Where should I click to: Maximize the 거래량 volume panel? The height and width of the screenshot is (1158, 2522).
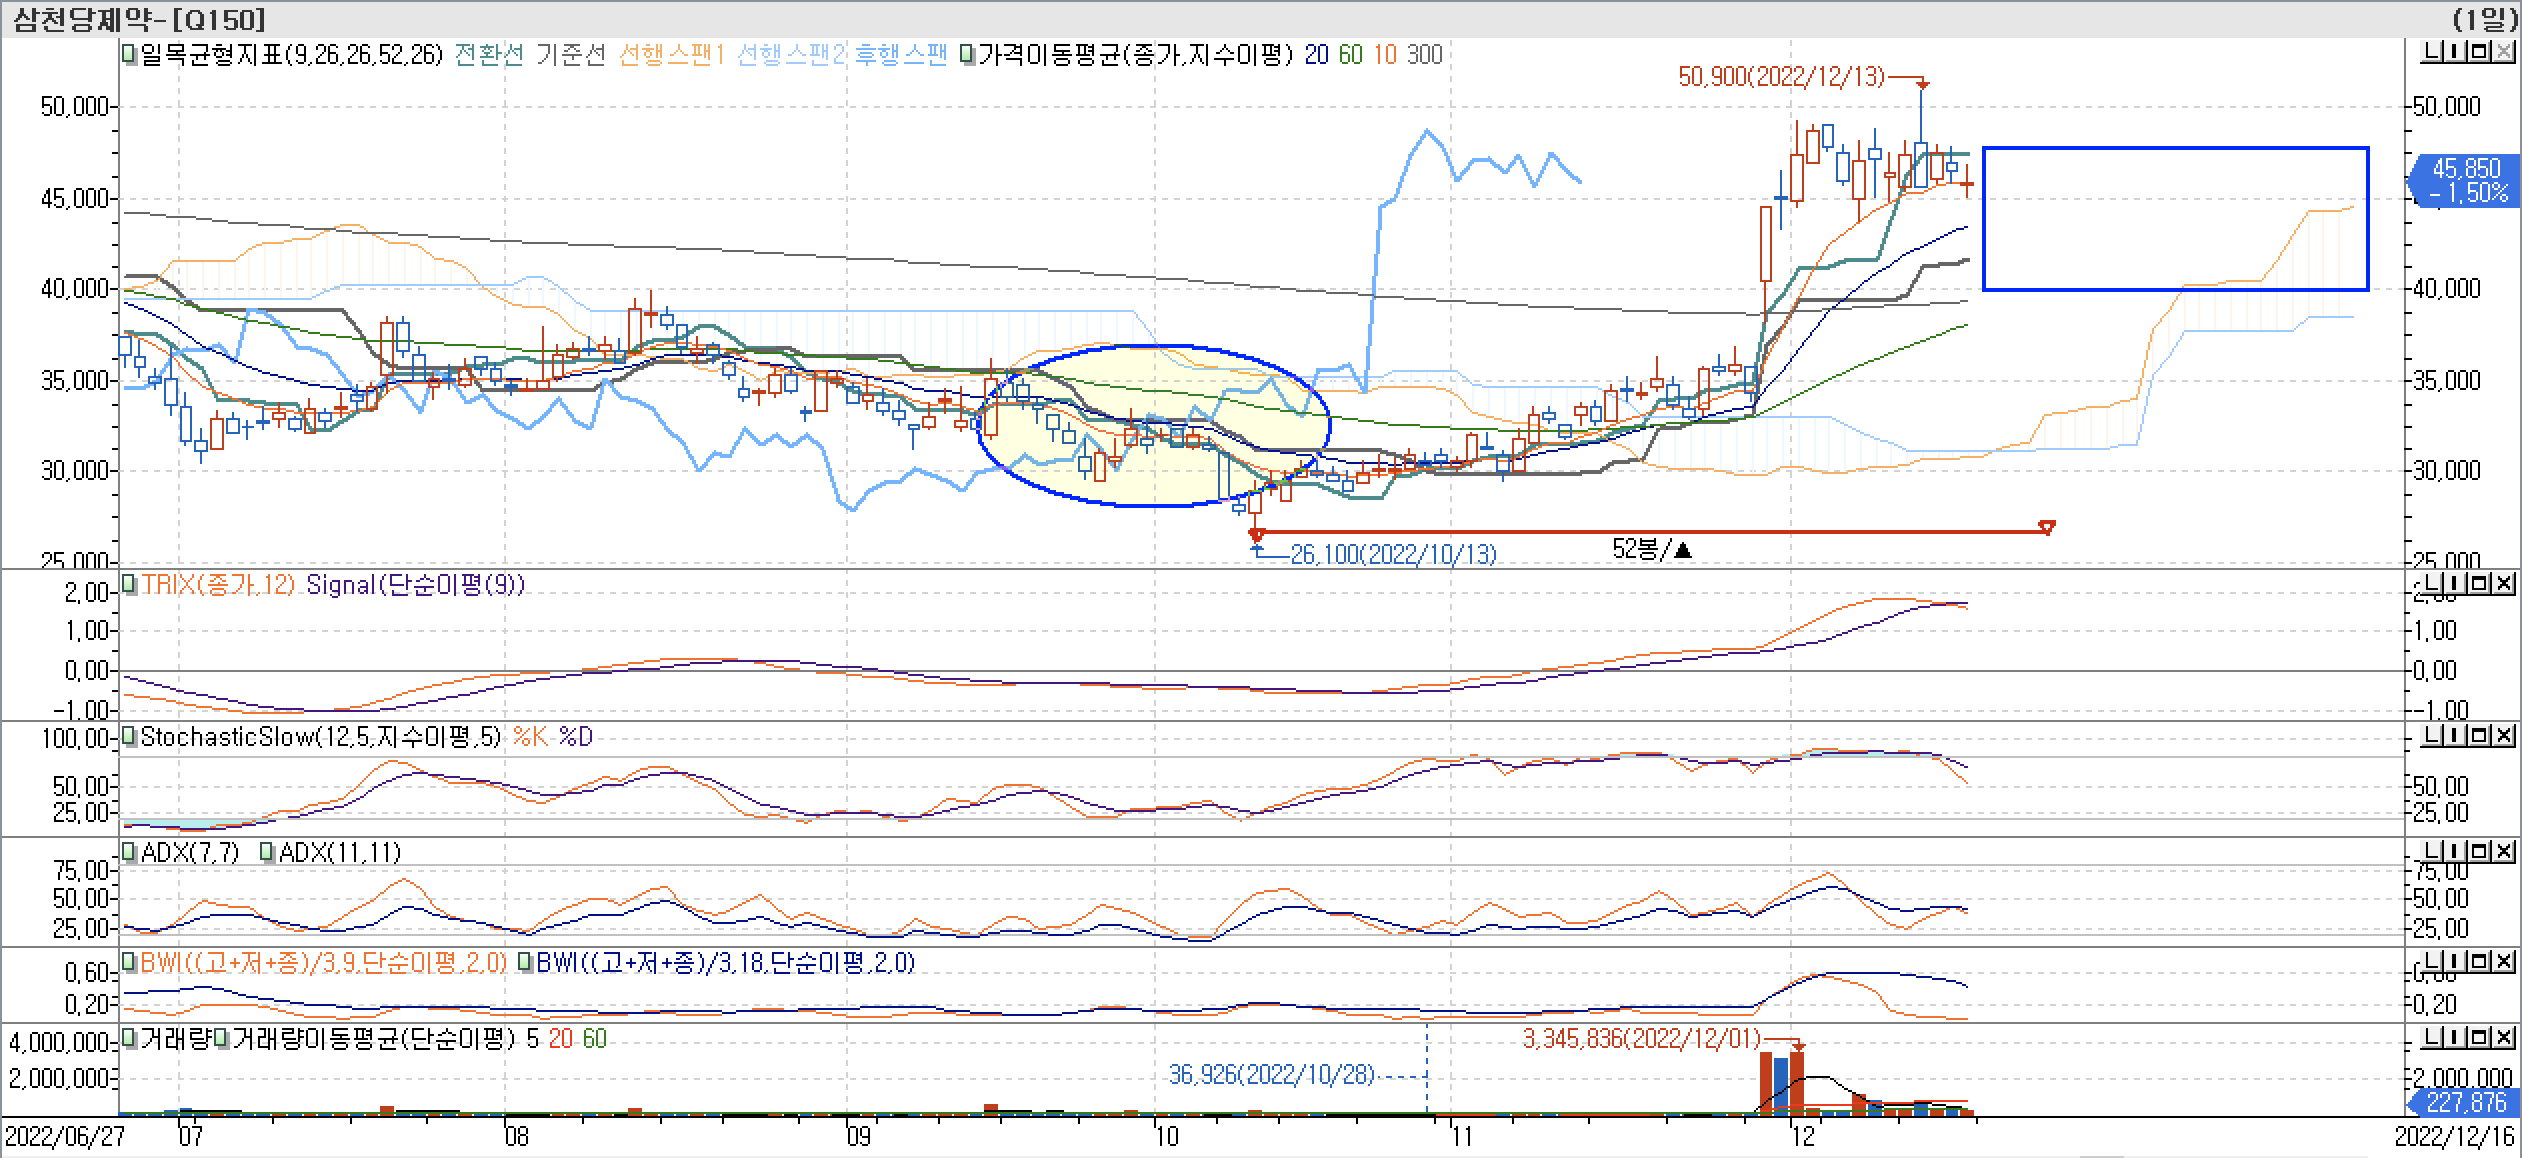[x=2478, y=1037]
